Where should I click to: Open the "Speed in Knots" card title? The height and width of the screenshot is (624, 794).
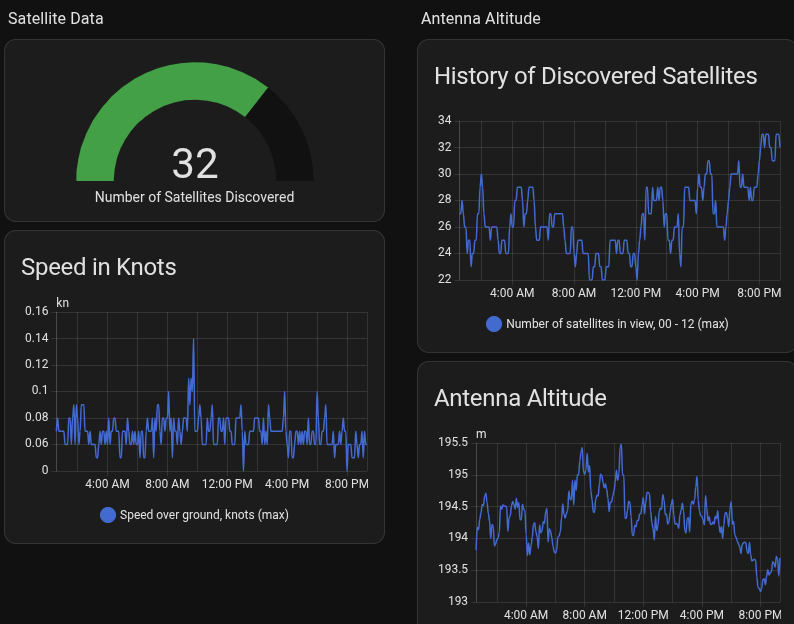(x=99, y=266)
